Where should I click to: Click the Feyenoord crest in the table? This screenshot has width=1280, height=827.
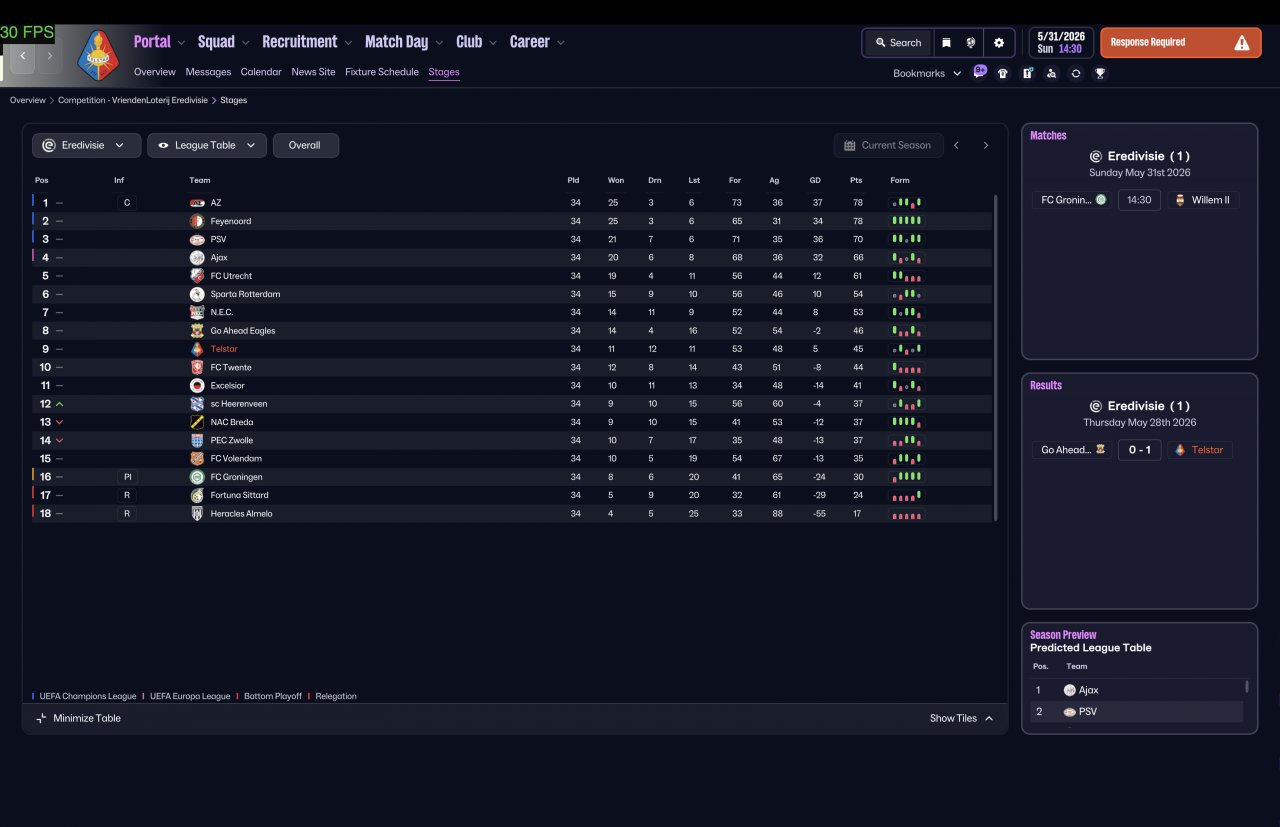coord(197,221)
